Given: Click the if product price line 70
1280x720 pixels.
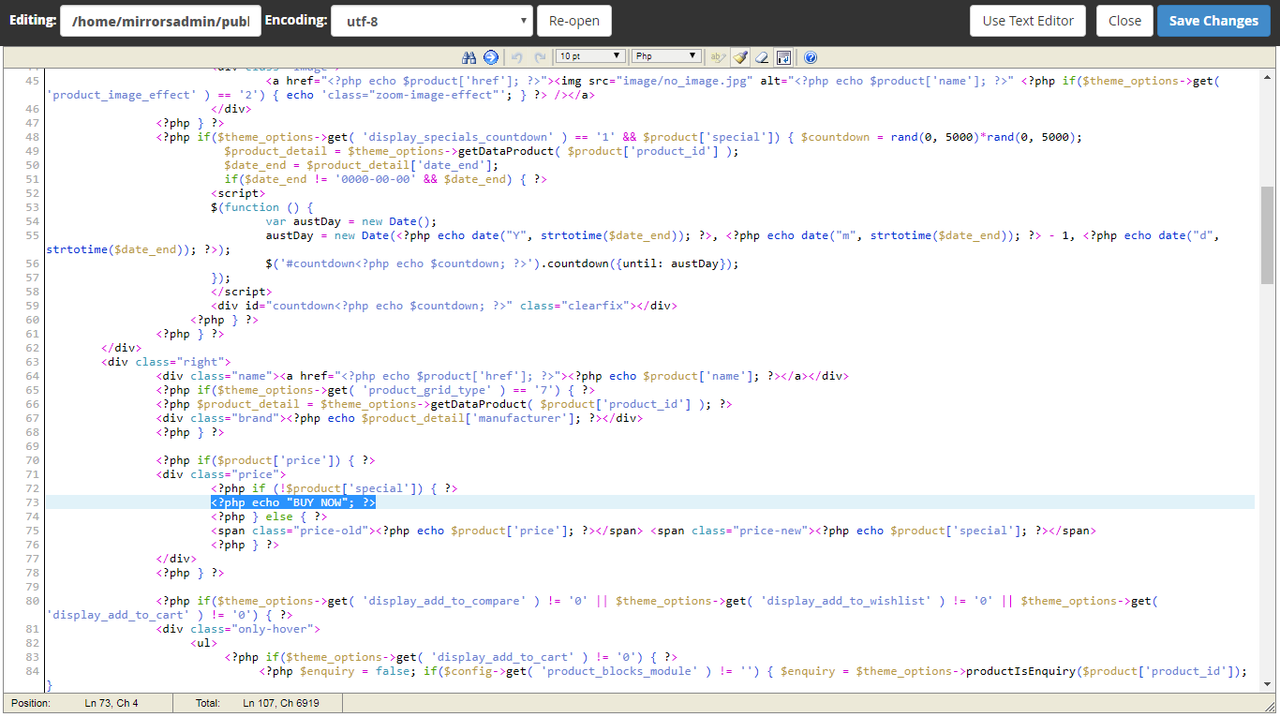Looking at the screenshot, I should (x=266, y=460).
